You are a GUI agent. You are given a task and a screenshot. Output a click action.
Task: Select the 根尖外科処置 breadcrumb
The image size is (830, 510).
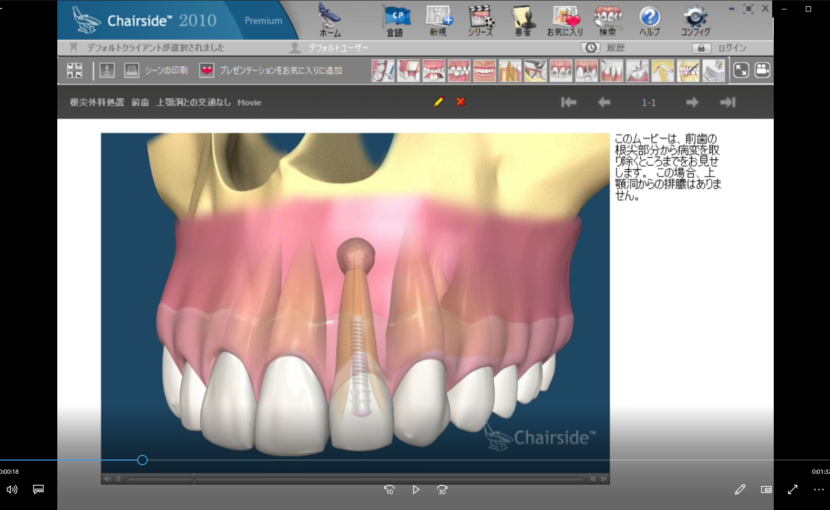click(x=97, y=102)
